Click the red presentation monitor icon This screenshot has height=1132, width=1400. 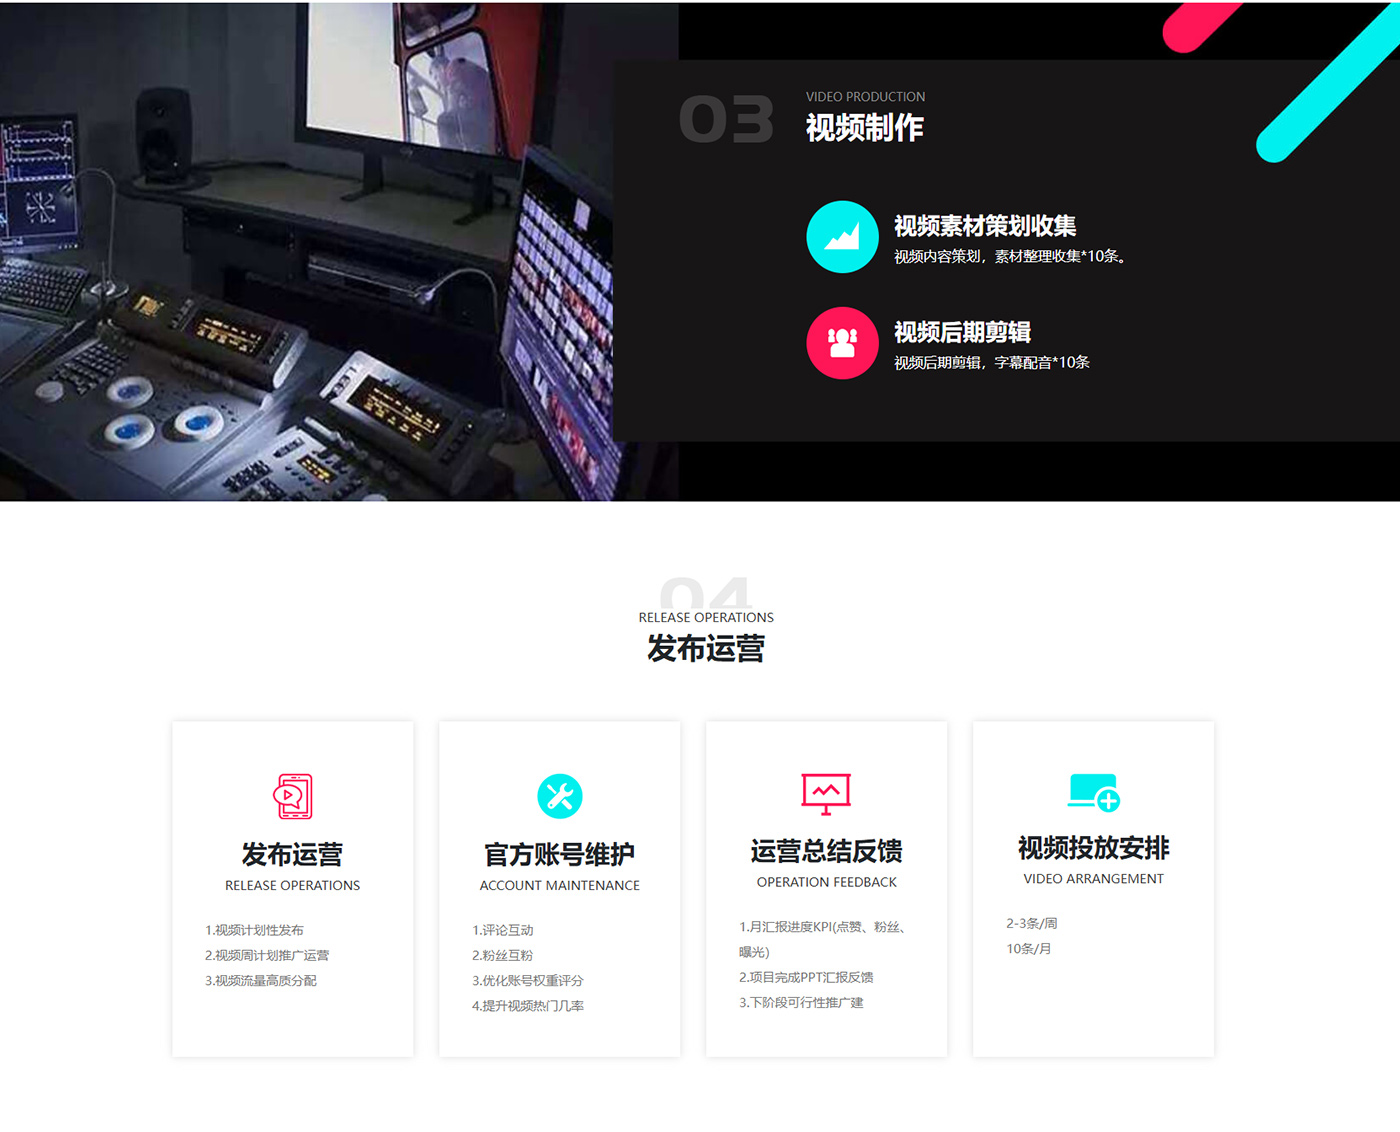click(x=826, y=793)
